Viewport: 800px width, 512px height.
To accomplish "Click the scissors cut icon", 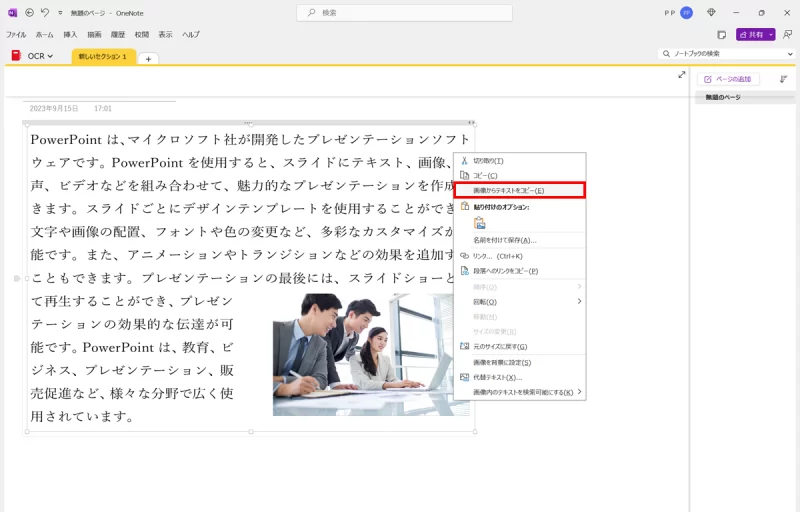I will point(464,161).
